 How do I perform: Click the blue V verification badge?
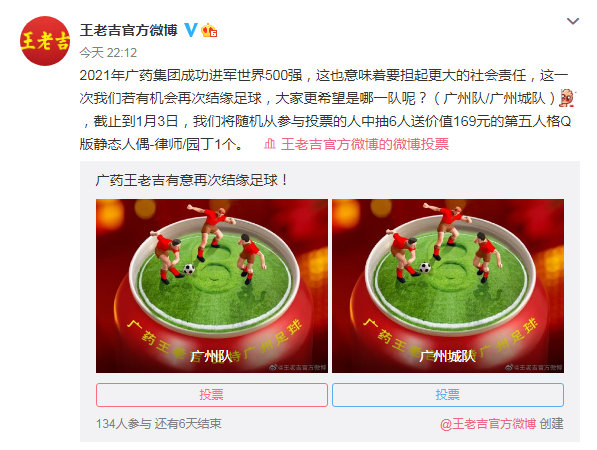[191, 30]
